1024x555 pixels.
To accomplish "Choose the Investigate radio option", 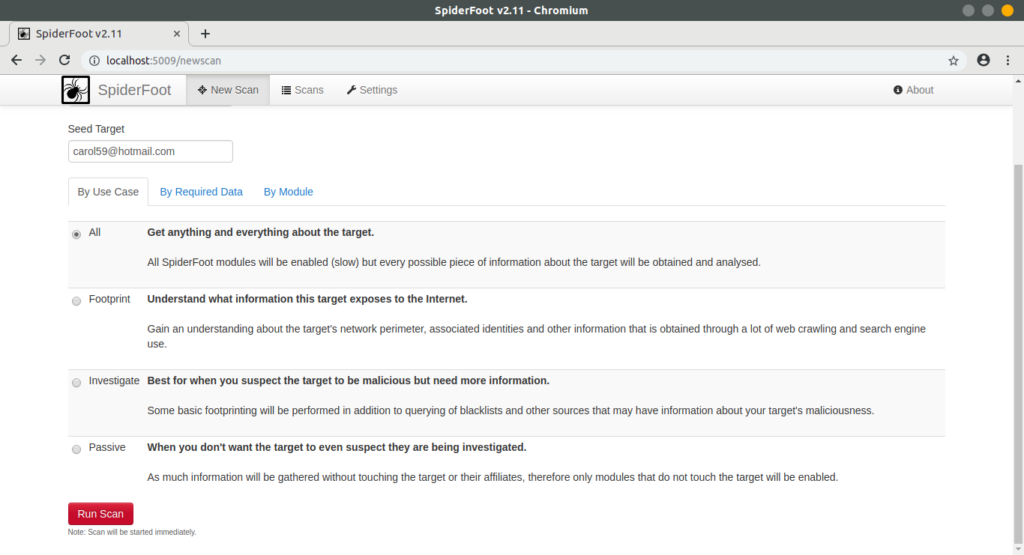I will point(77,383).
